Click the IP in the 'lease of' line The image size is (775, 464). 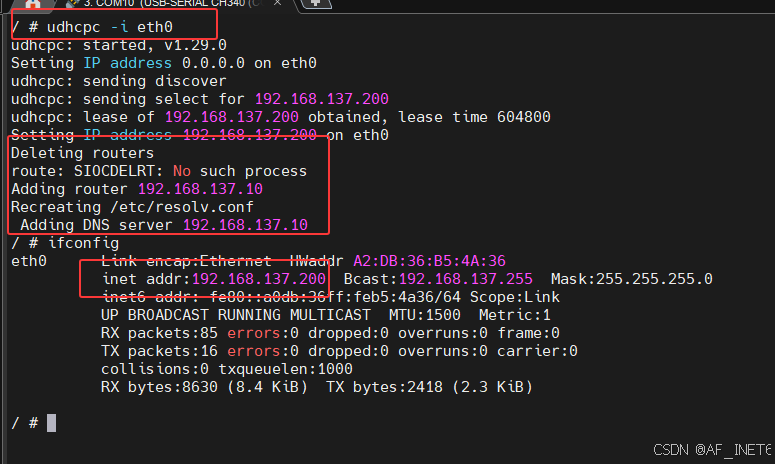click(232, 117)
